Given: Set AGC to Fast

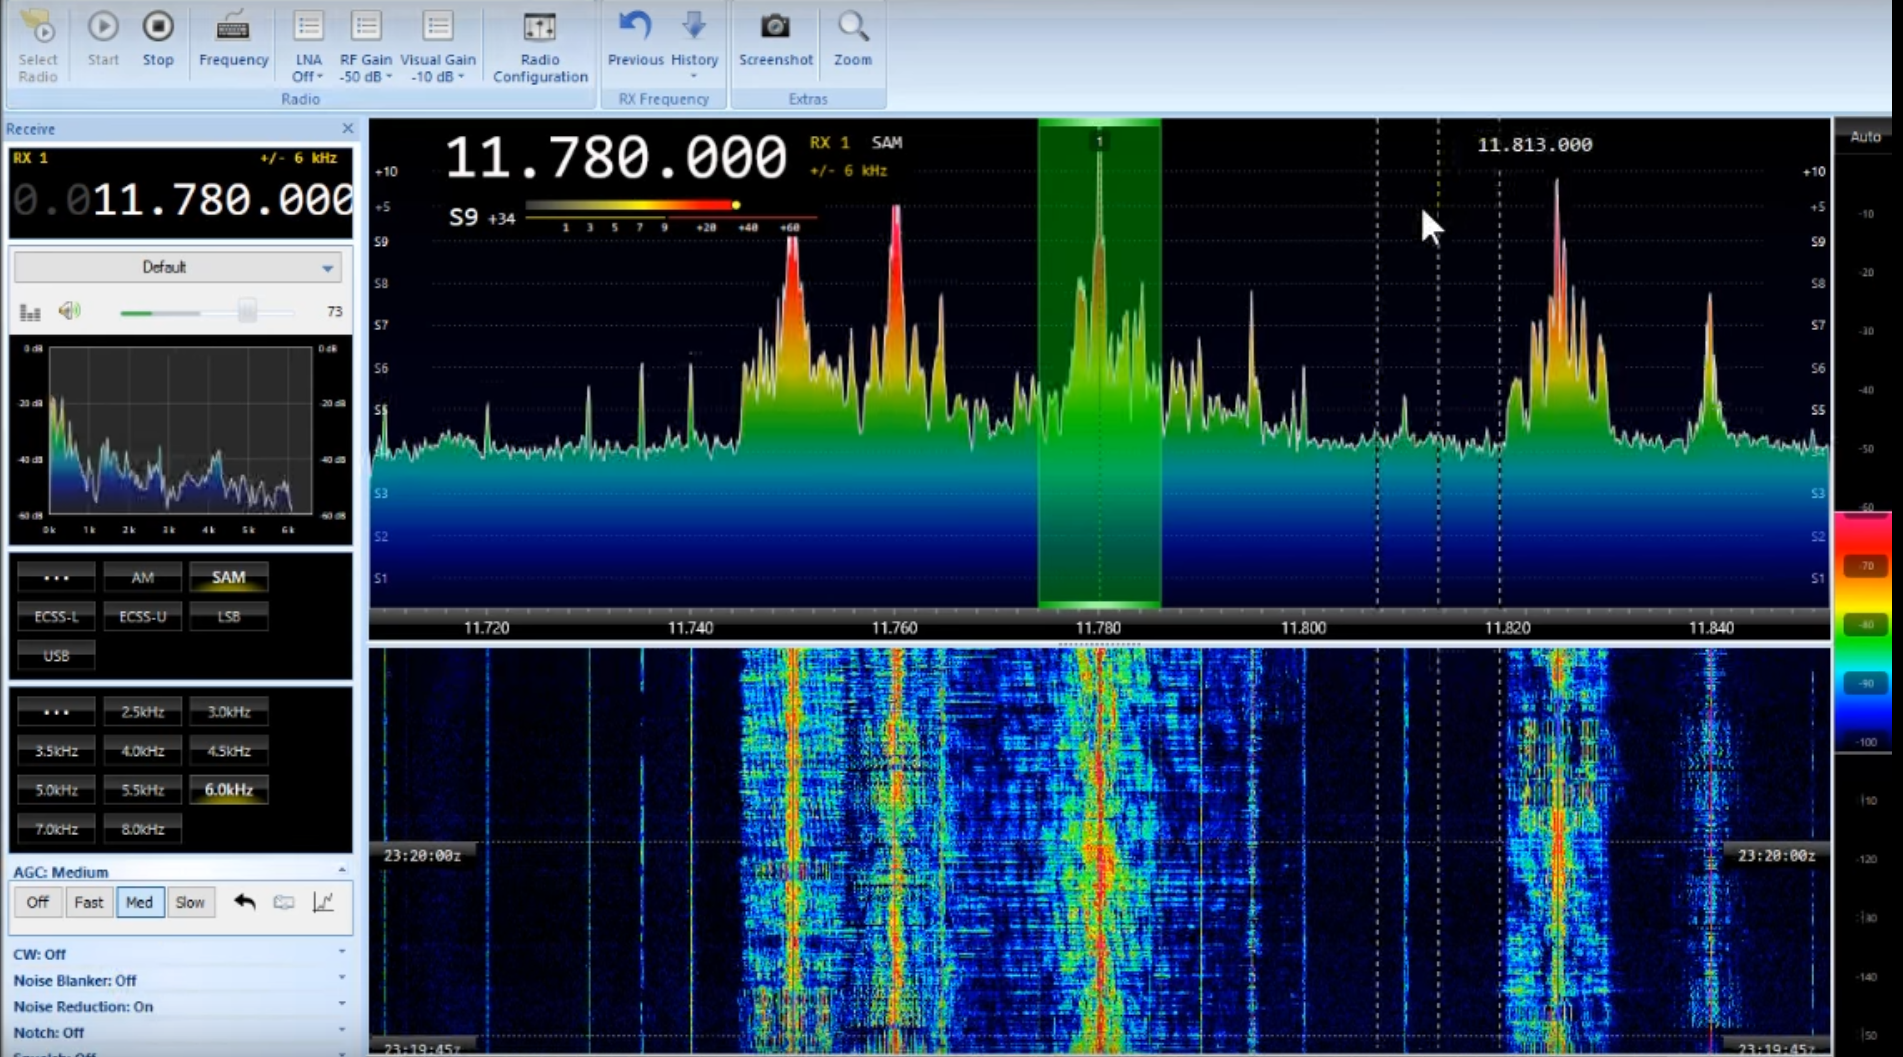Looking at the screenshot, I should [88, 902].
